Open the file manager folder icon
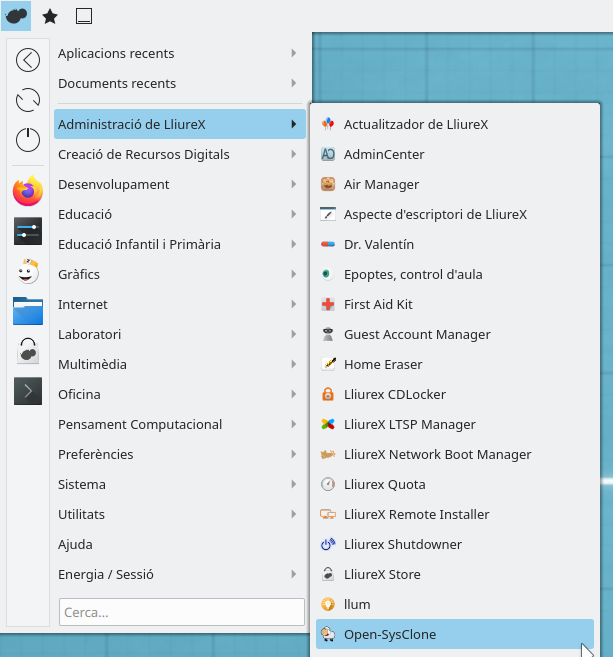This screenshot has height=657, width=613. (28, 311)
